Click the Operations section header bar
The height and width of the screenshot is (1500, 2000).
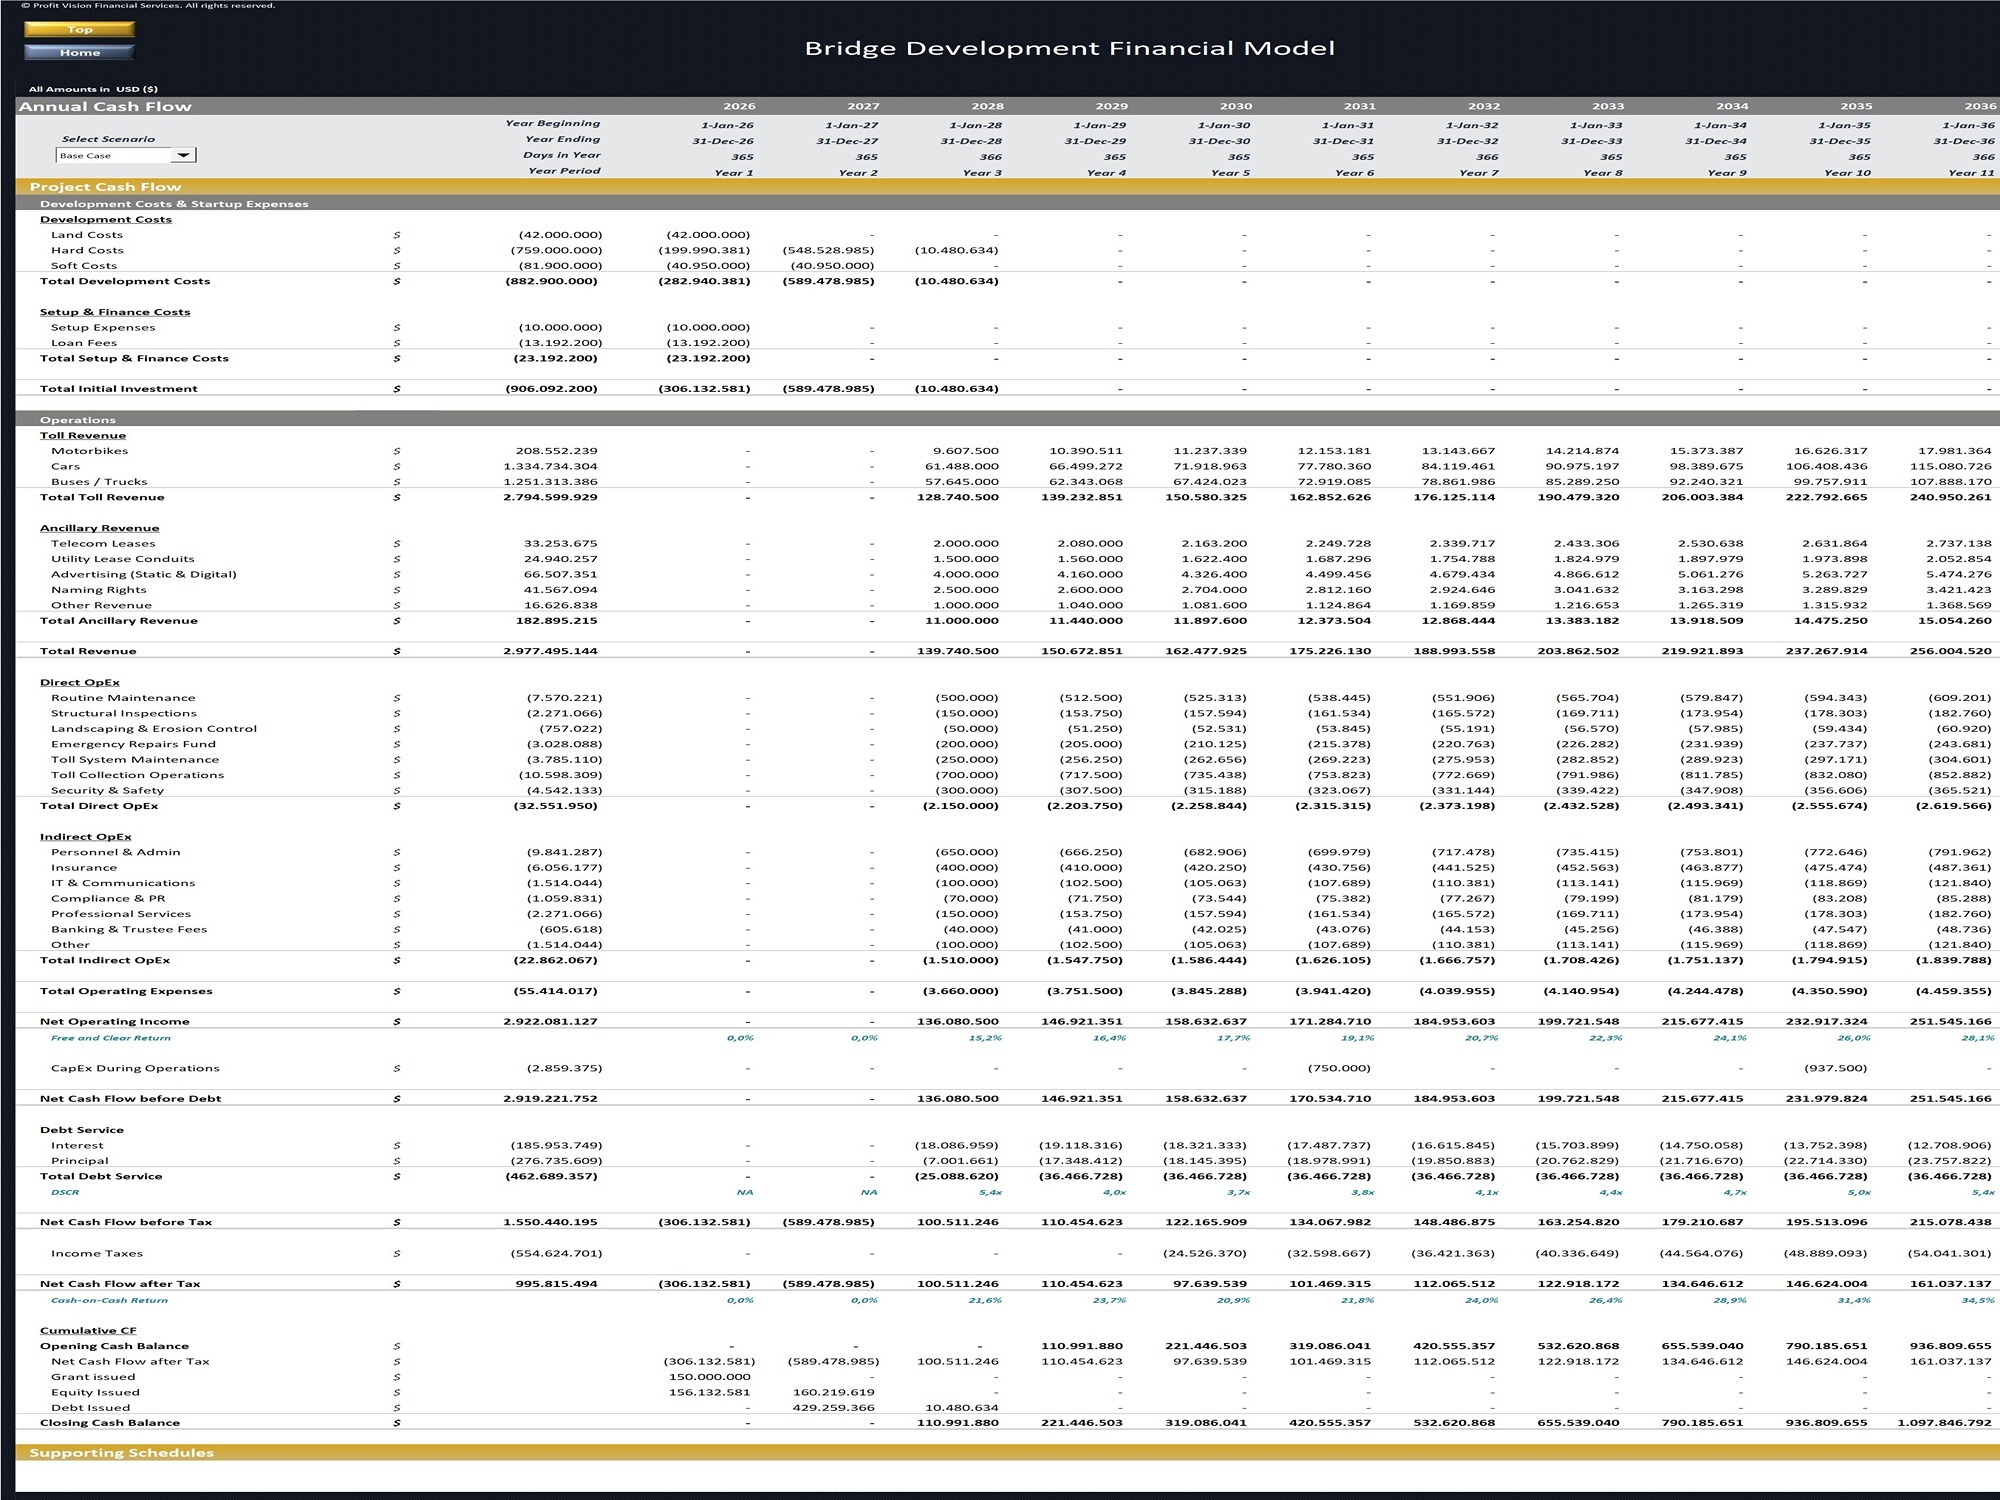coord(78,420)
